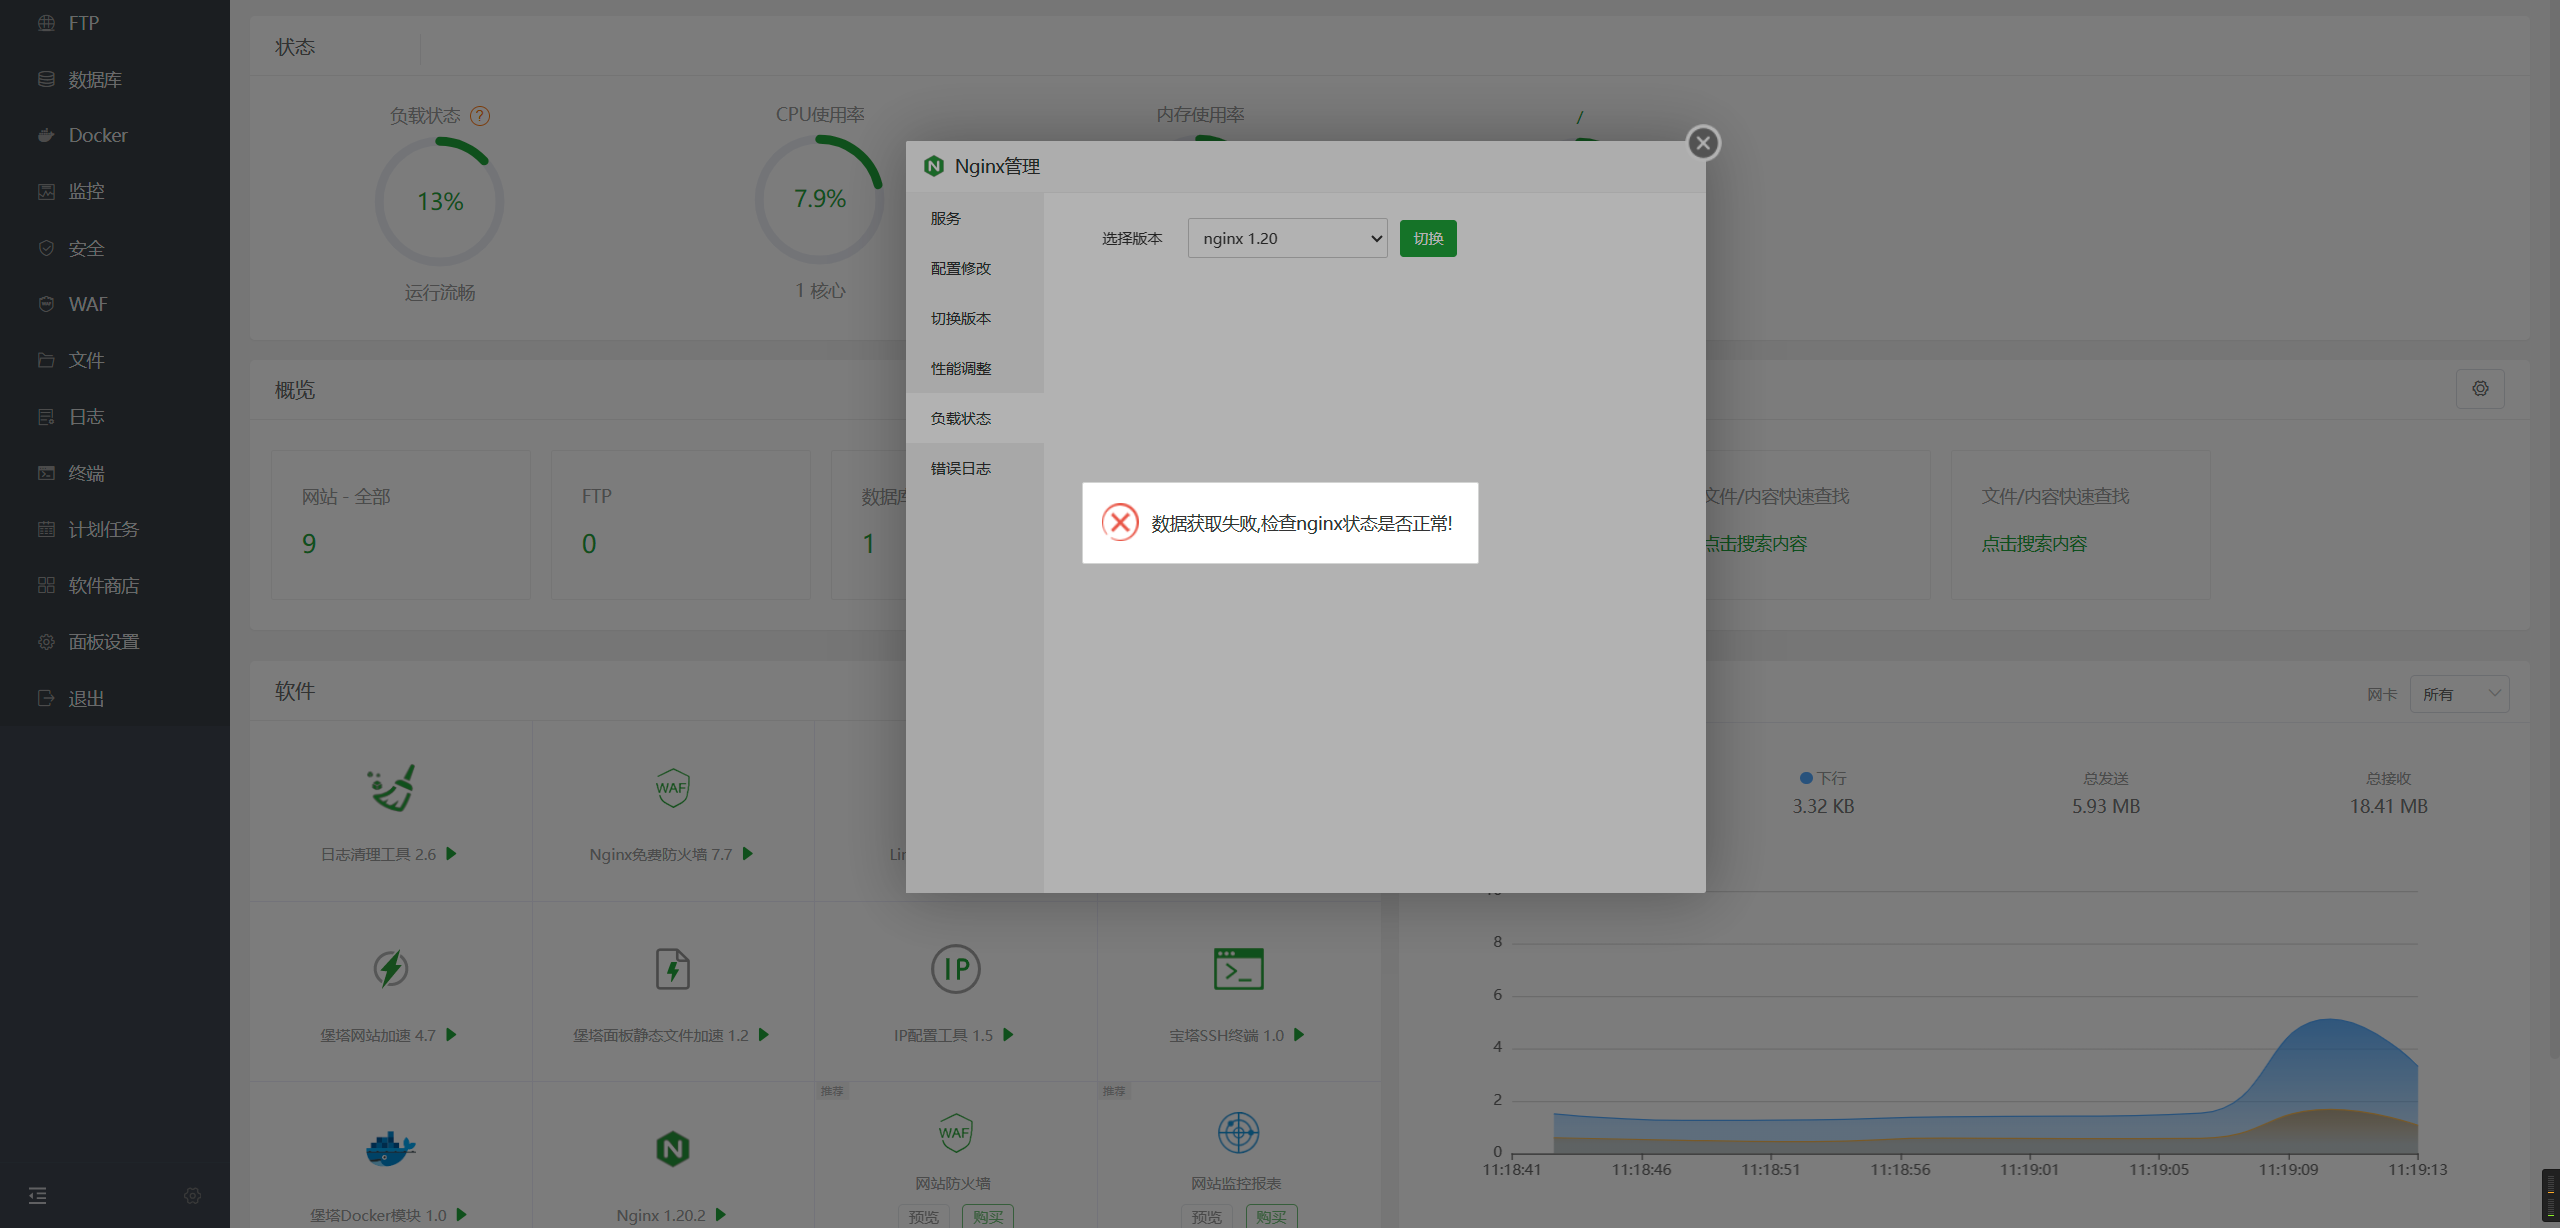
Task: Open the 日志 logs sidebar icon
Action: (46, 416)
